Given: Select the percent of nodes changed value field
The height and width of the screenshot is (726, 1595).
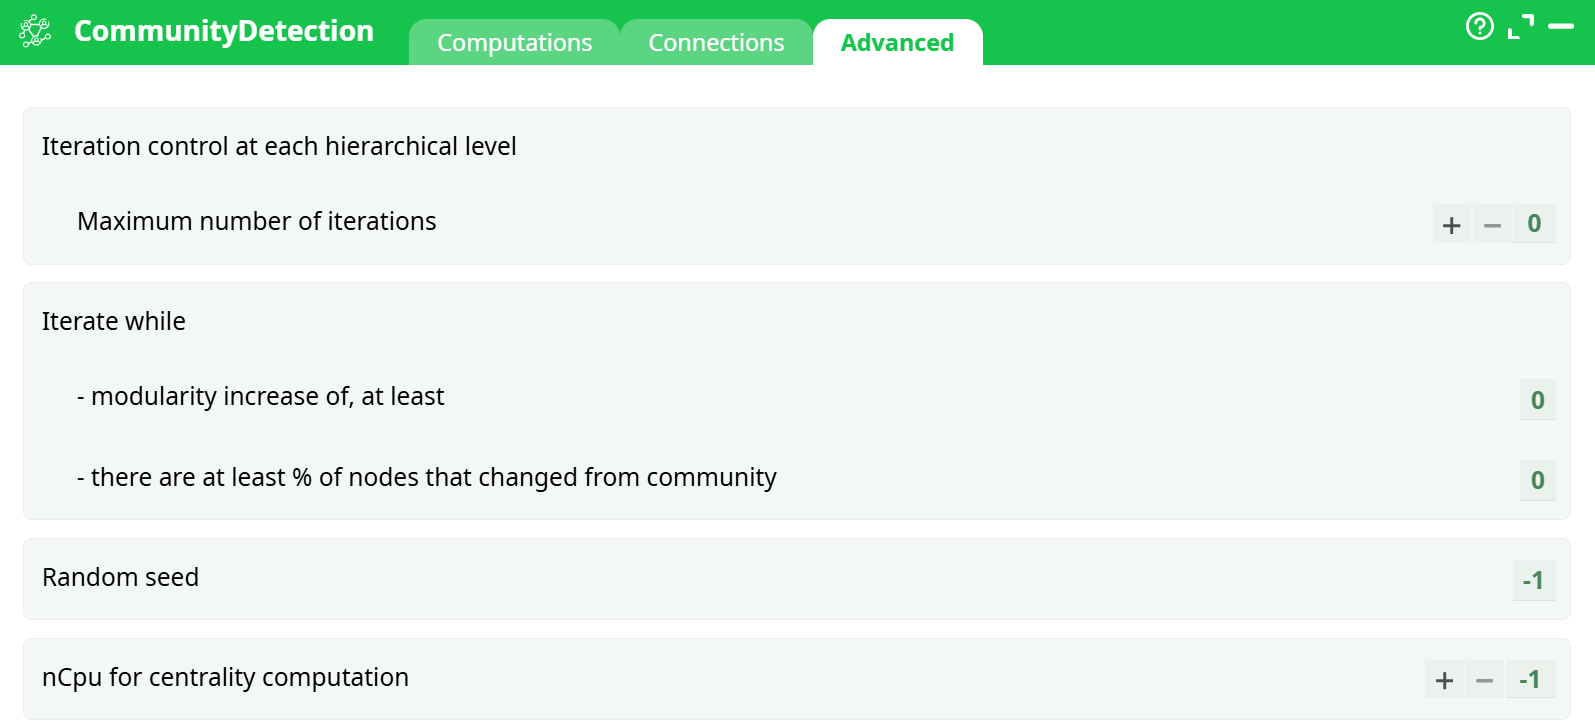Looking at the screenshot, I should 1537,480.
